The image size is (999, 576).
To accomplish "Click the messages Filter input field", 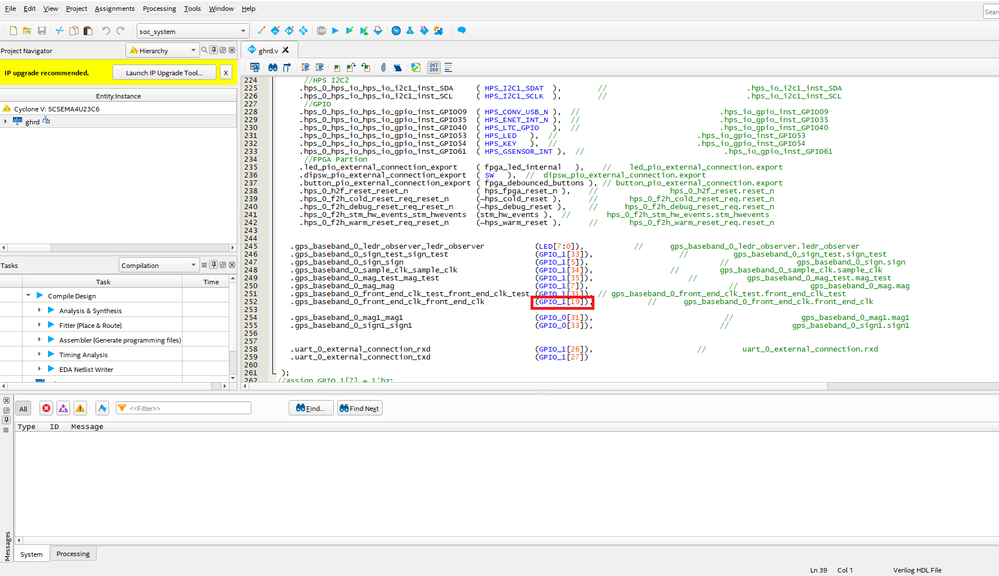I will [183, 408].
